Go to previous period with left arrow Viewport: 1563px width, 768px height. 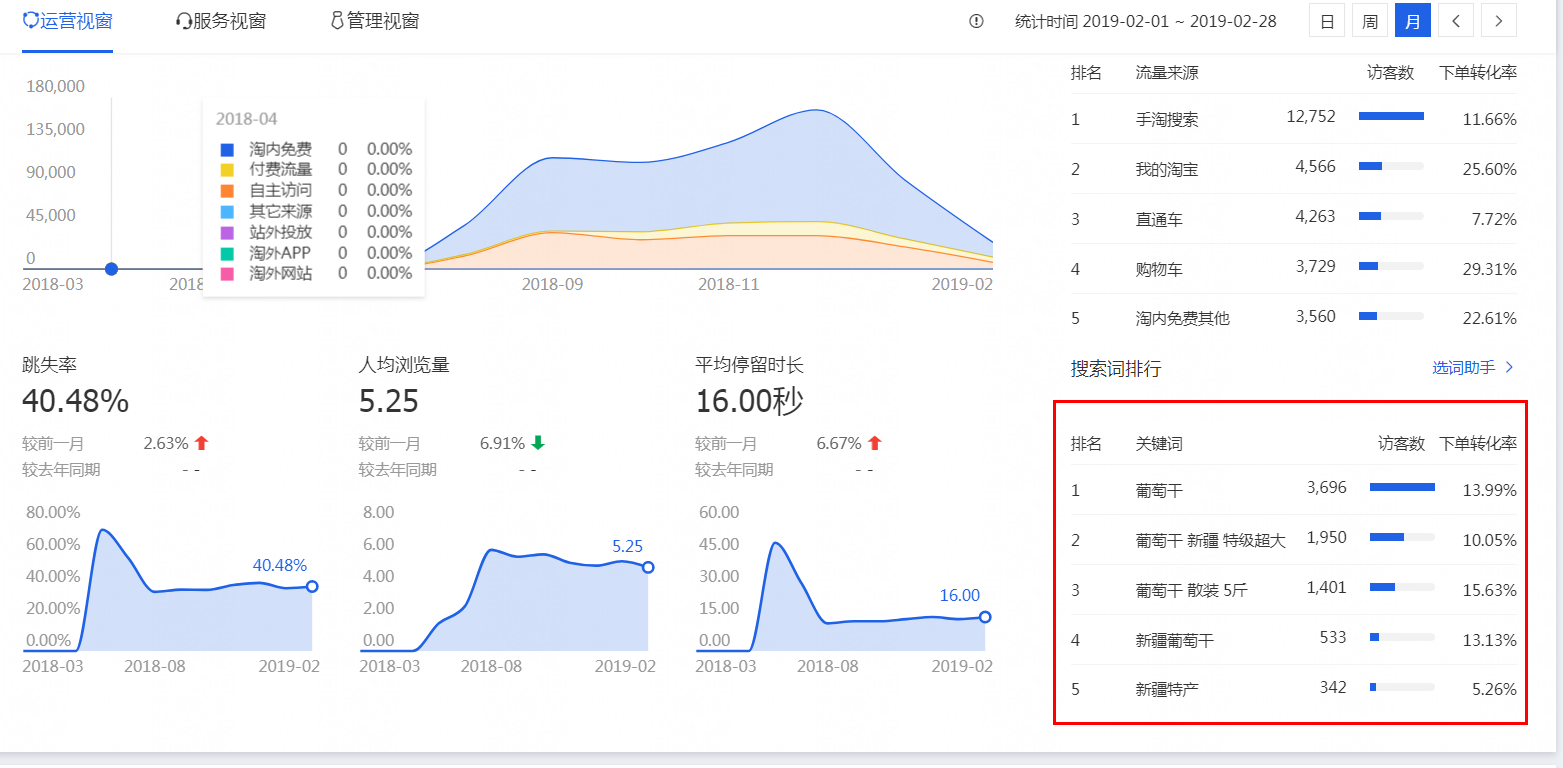point(1455,21)
